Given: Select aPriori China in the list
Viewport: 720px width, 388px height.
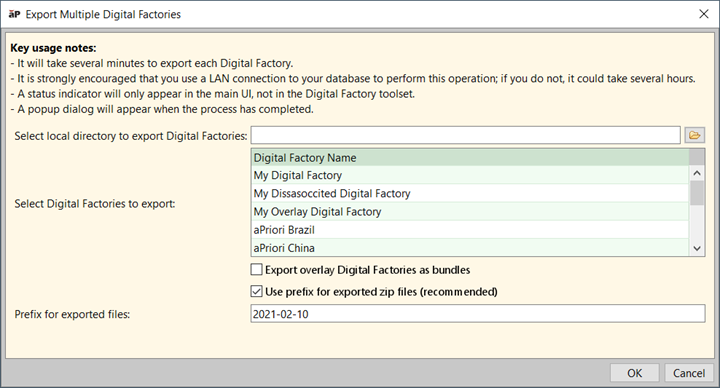Looking at the screenshot, I should [470, 247].
